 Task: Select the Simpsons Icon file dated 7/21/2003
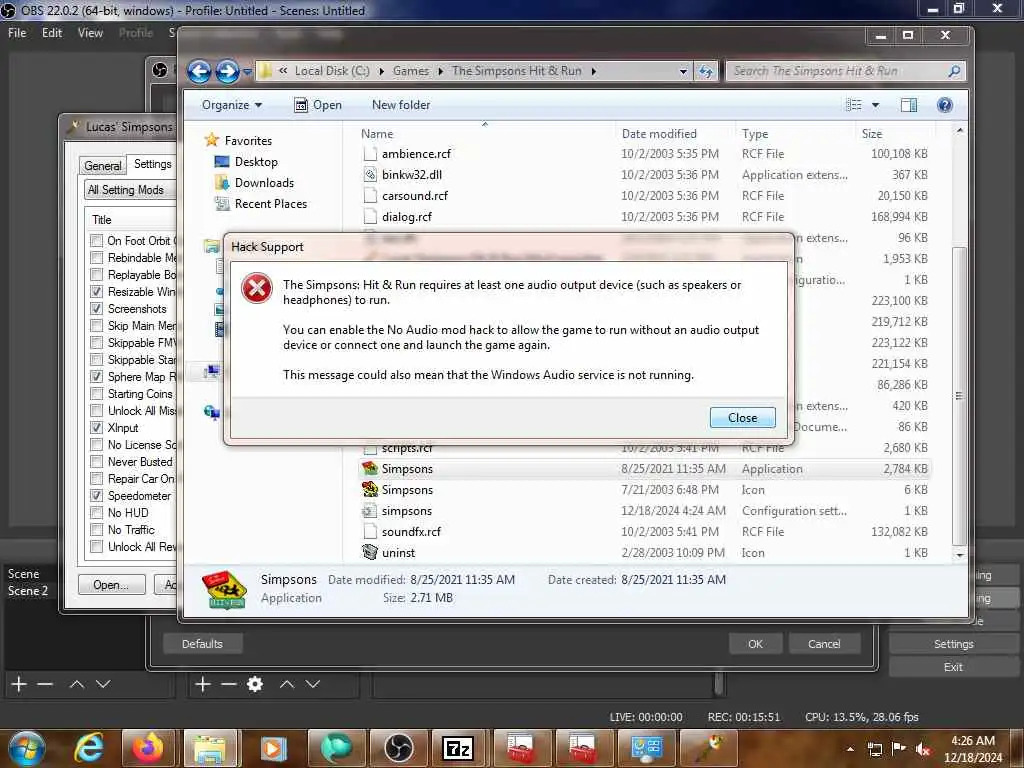tap(407, 489)
